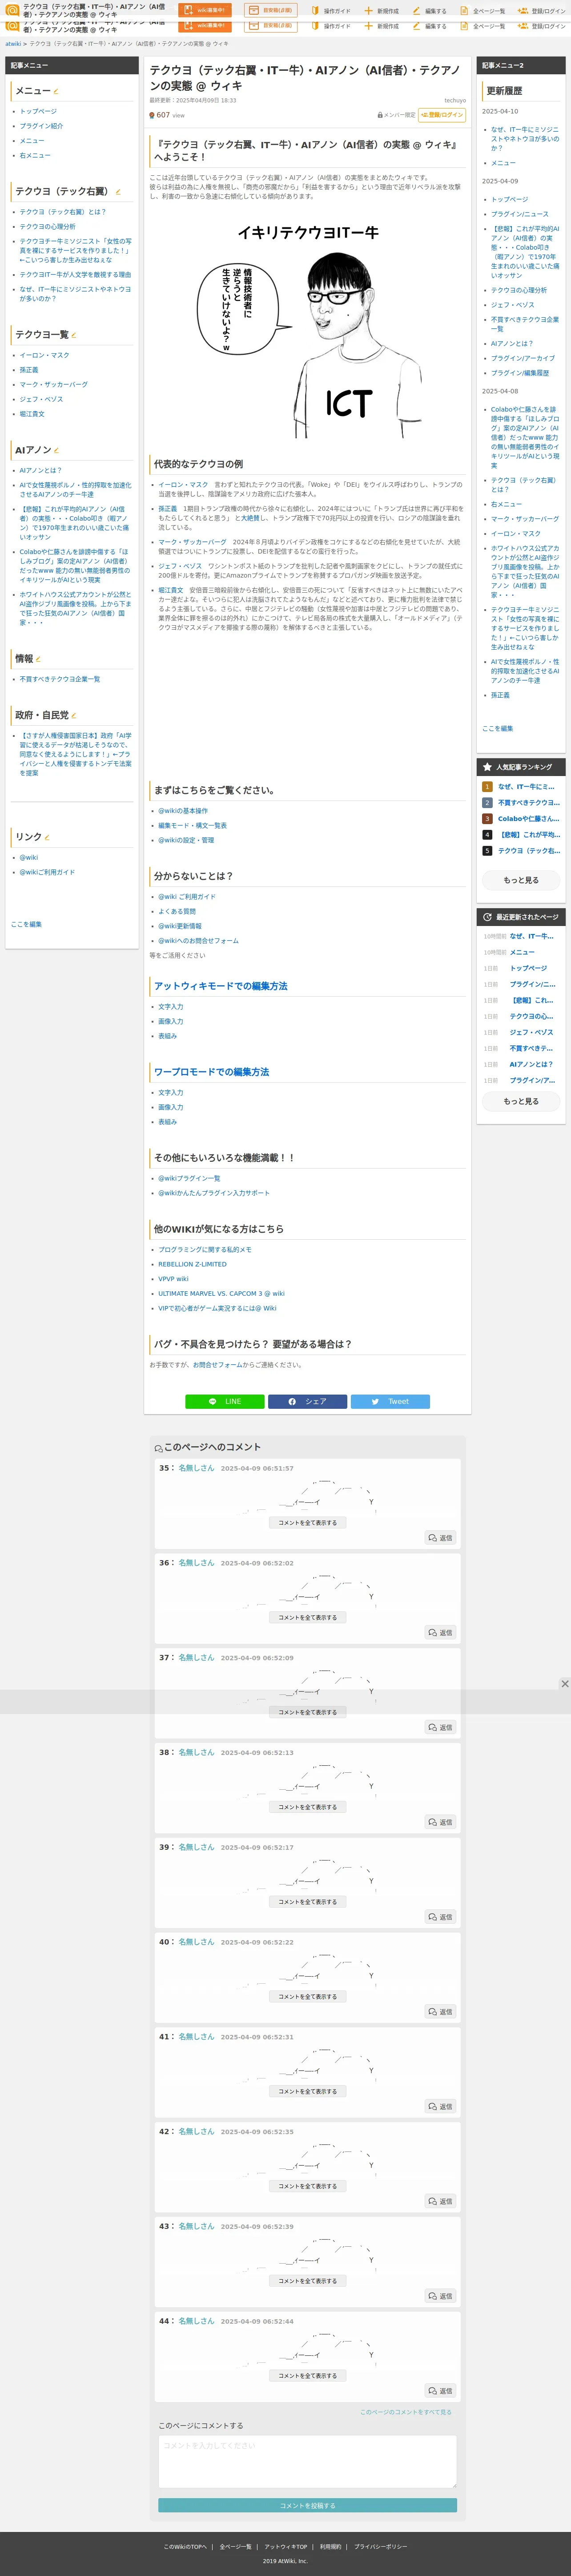Click edit pencil next to テクウヨ一覧 heading
571x2576 pixels.
[74, 335]
